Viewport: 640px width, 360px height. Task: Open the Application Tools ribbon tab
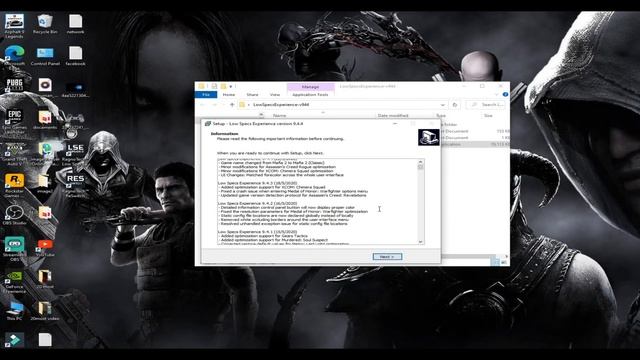310,95
